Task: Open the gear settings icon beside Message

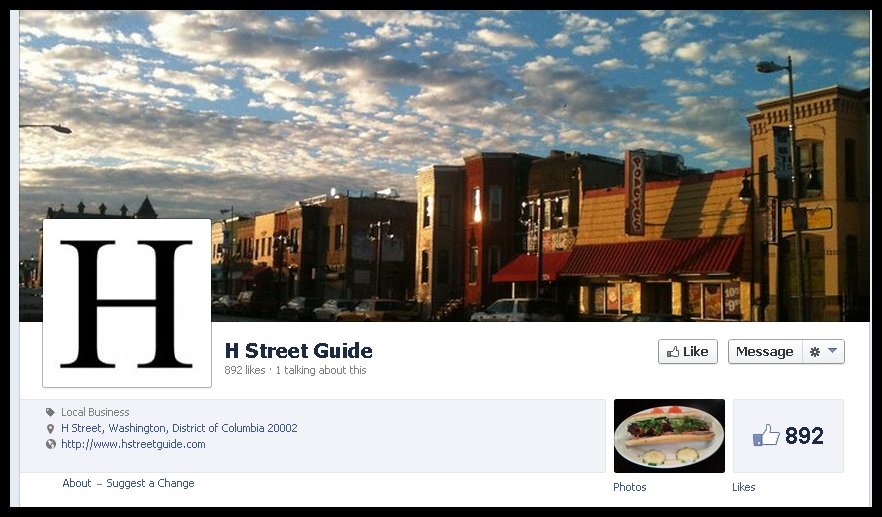Action: (x=814, y=352)
